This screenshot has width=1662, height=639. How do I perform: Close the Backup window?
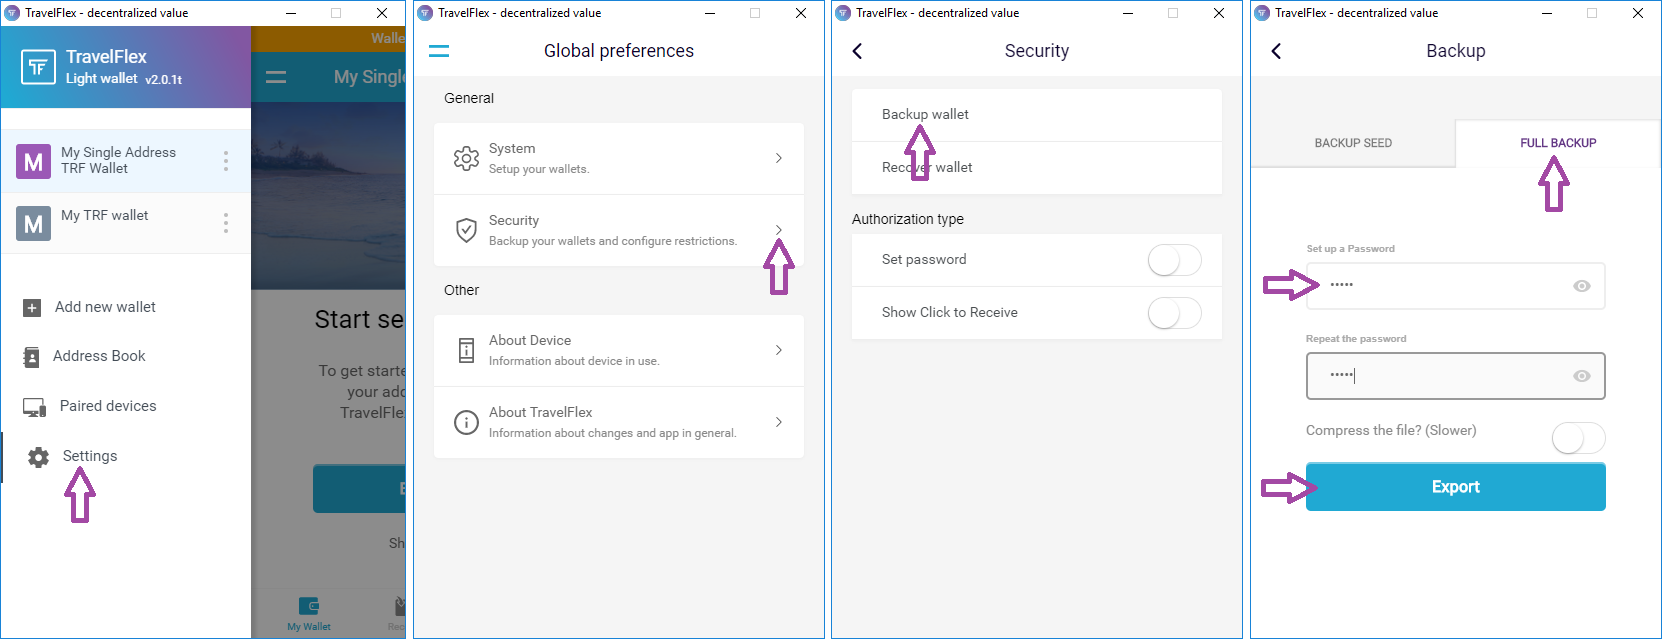tap(1638, 13)
